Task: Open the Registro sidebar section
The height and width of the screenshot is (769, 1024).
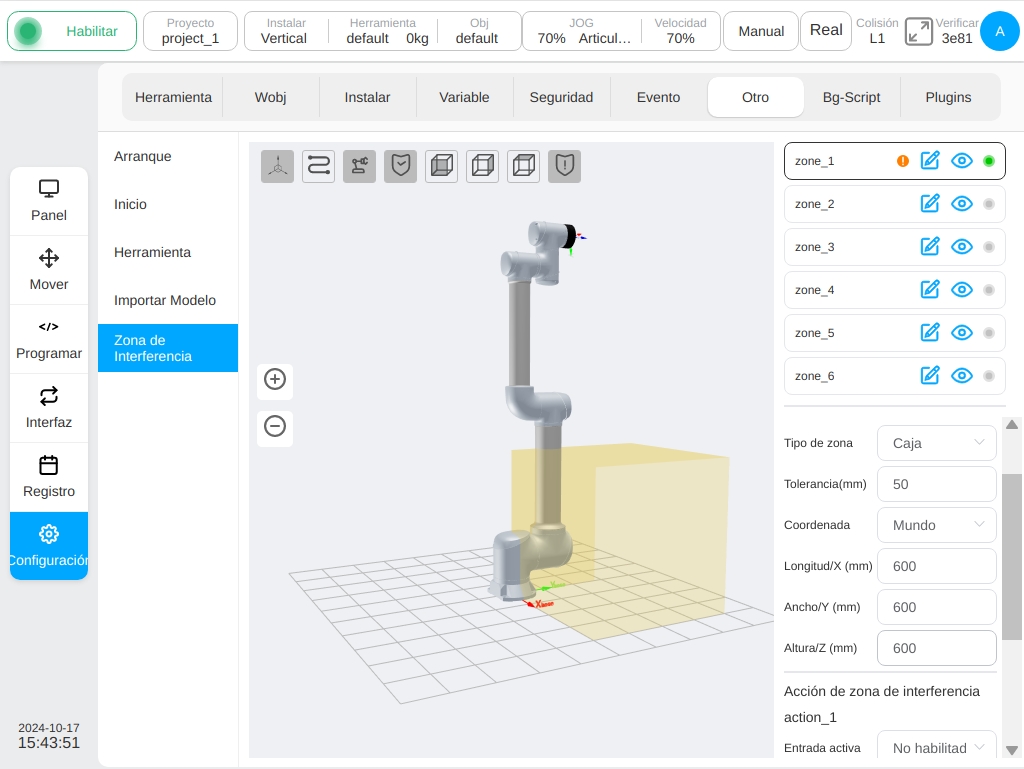Action: click(x=49, y=478)
